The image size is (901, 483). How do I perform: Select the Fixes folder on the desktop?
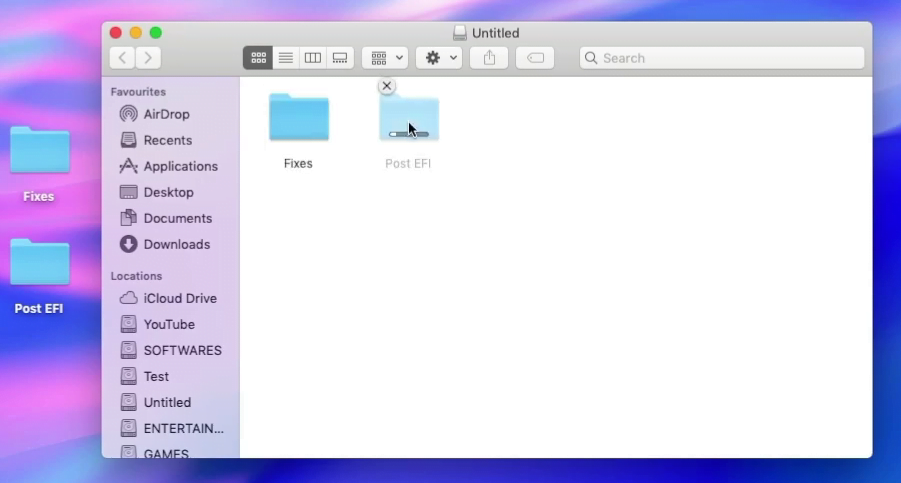[x=40, y=150]
